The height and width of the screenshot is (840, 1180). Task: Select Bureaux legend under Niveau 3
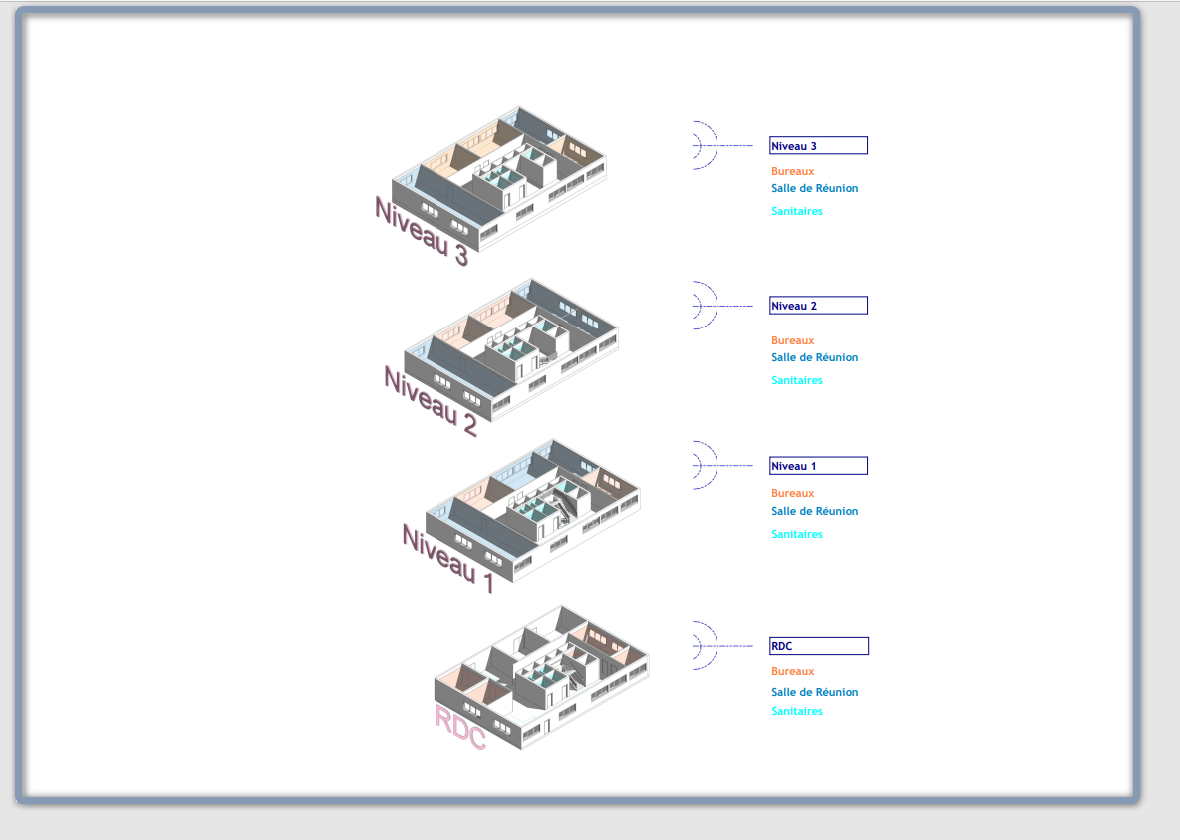(792, 172)
